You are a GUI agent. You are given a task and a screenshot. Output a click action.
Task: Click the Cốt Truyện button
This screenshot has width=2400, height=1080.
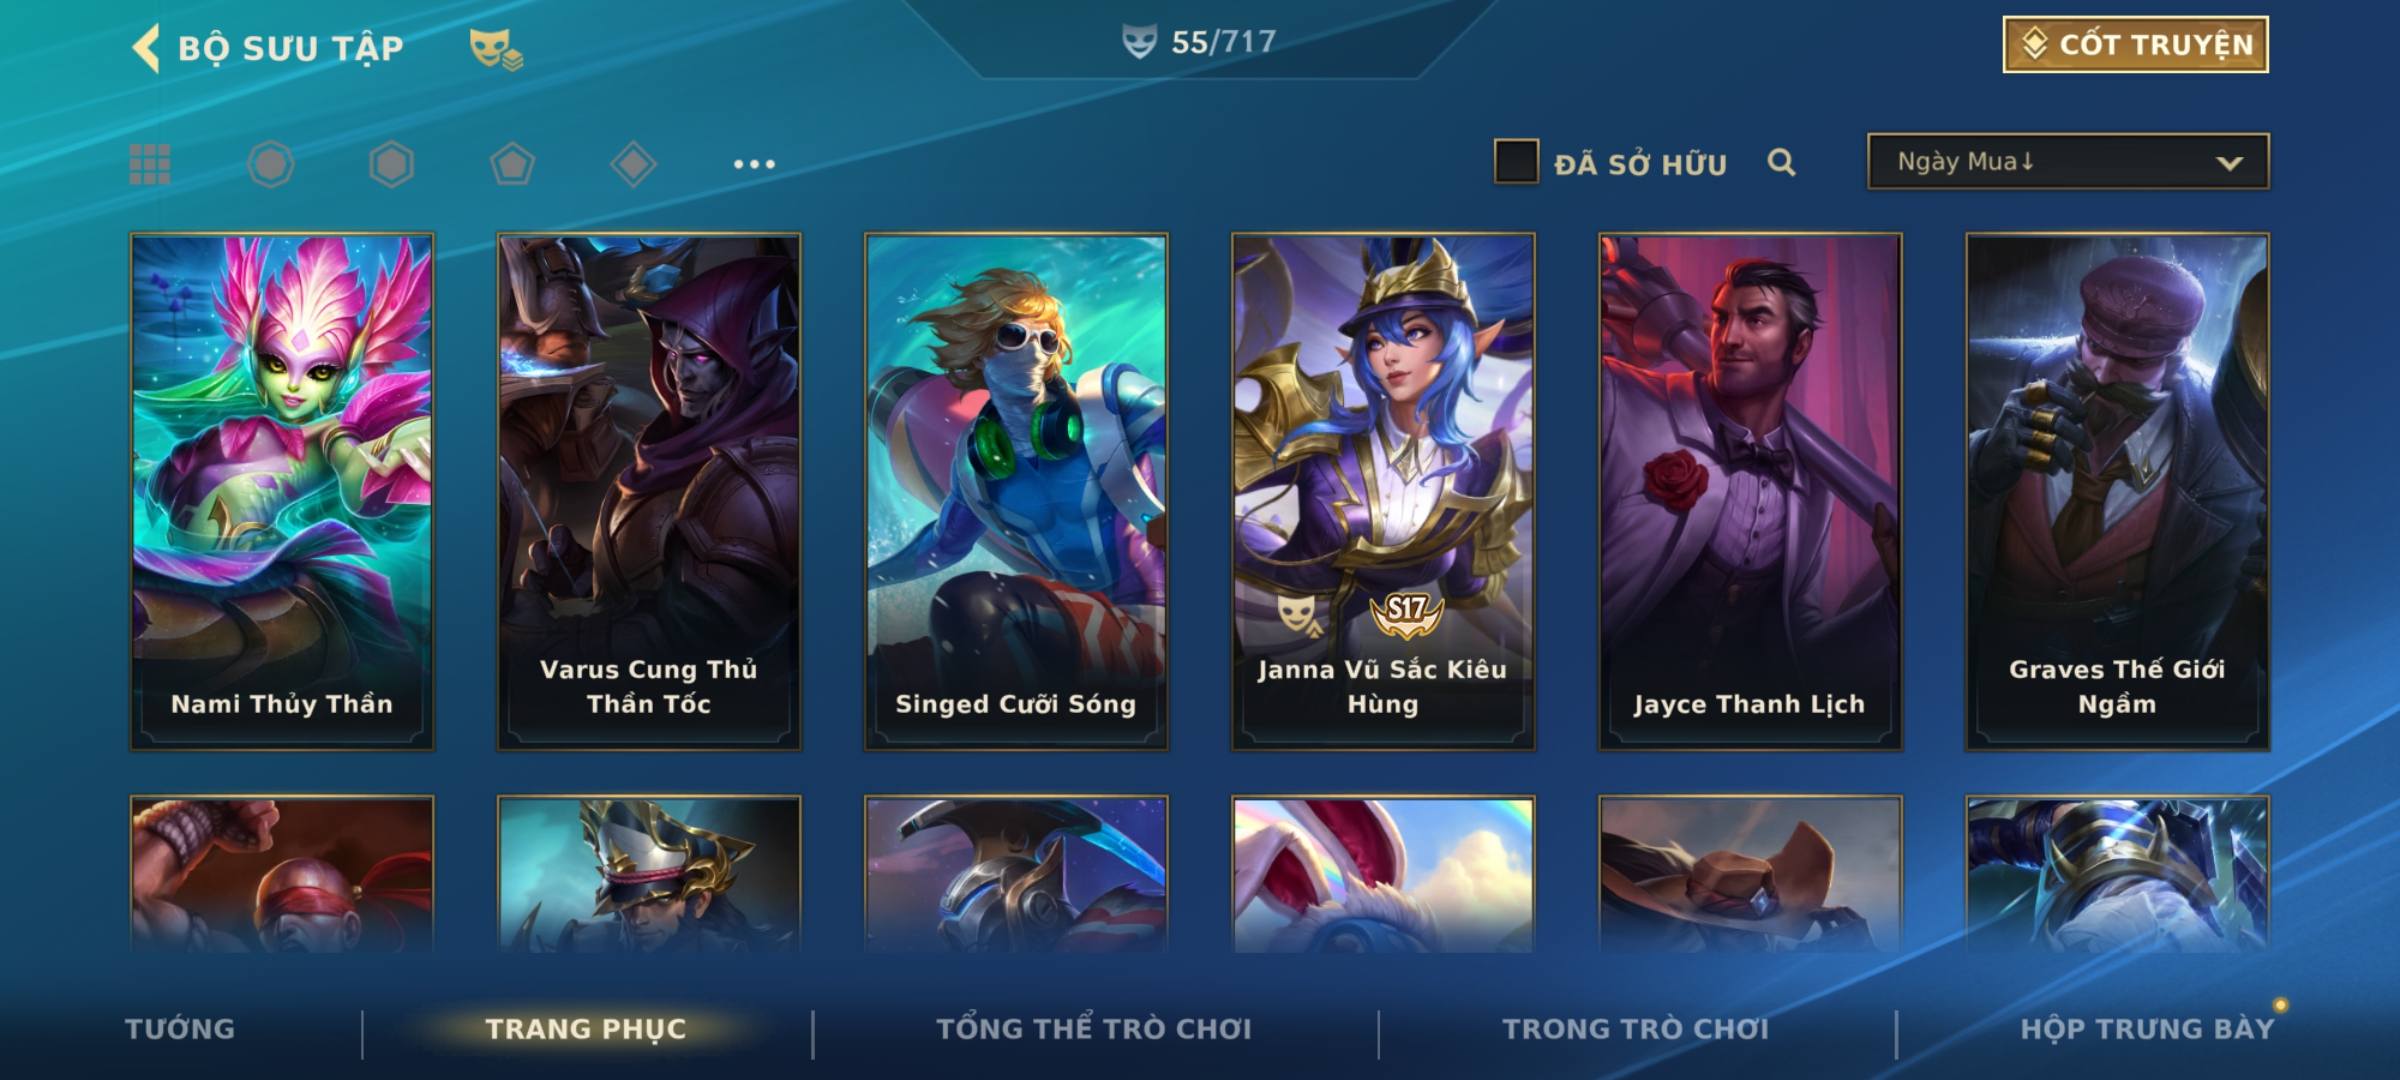pyautogui.click(x=2135, y=44)
